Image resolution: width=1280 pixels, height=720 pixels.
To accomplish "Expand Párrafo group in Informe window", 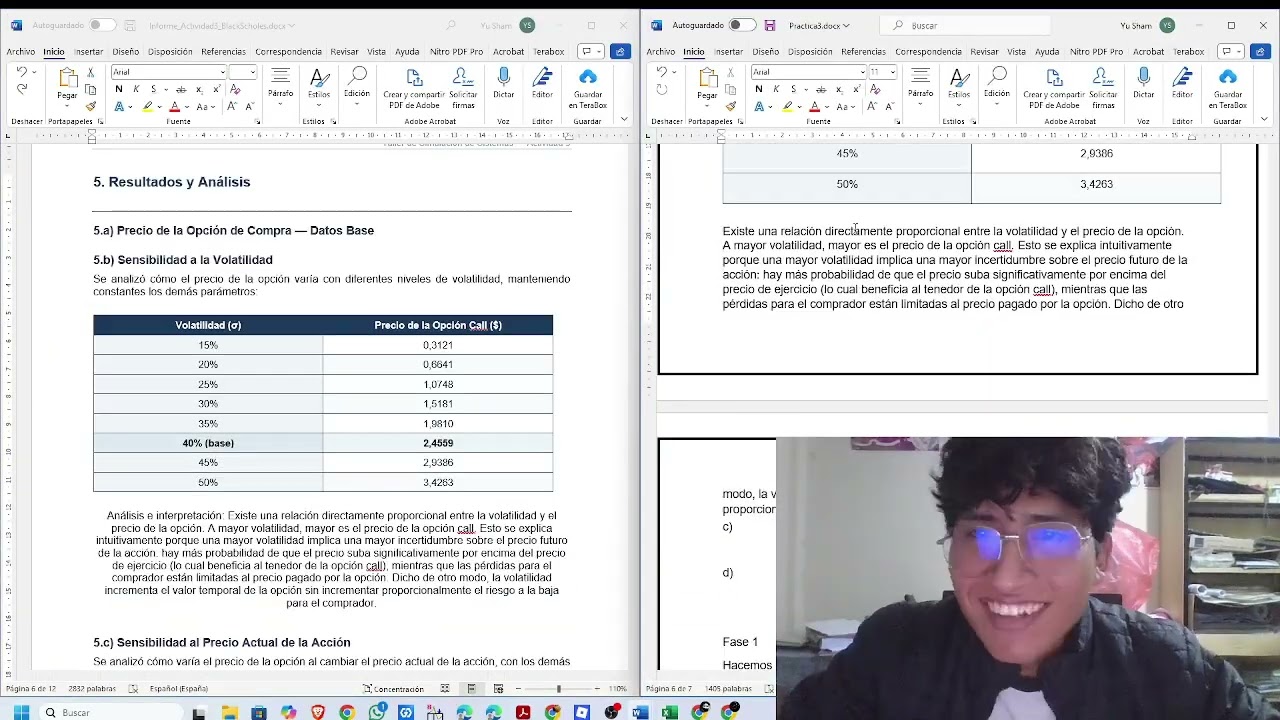I will (280, 86).
